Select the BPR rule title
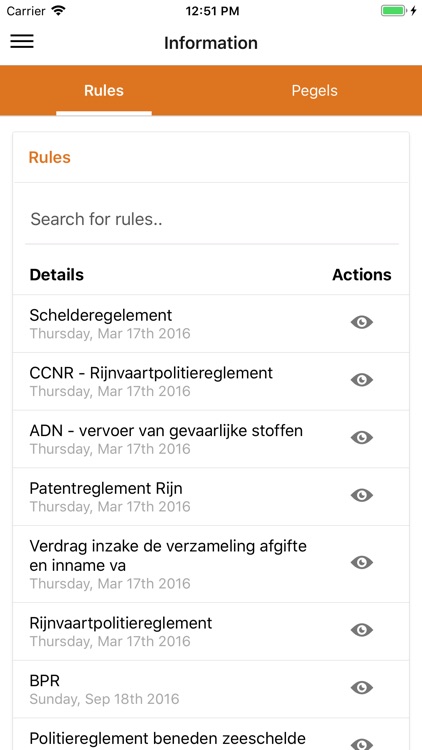This screenshot has height=750, width=422. (44, 680)
